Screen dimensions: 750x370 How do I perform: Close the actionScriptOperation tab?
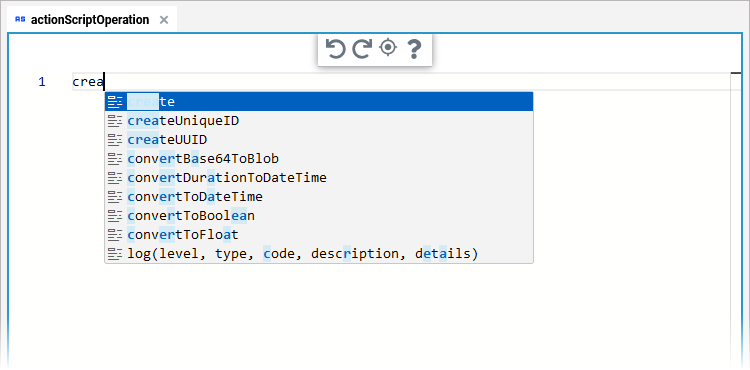(164, 20)
